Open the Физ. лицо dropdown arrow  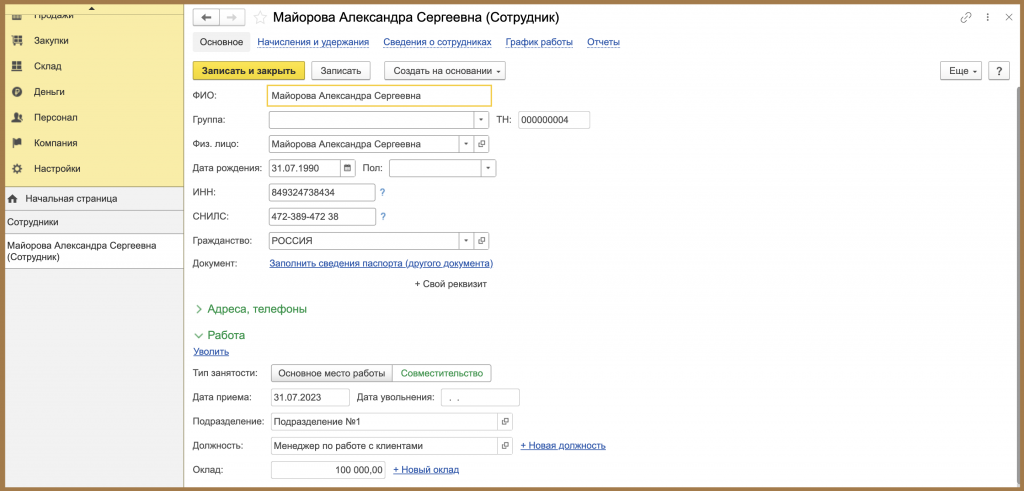466,144
